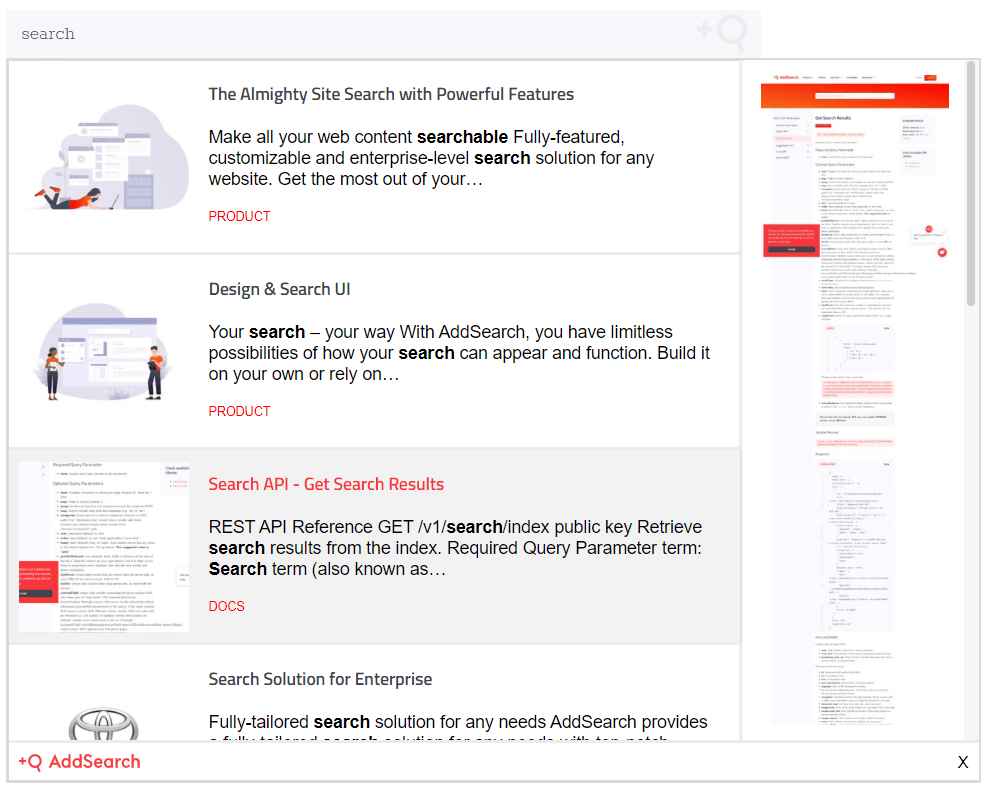Click PRODUCT label under Almighty Site Search result
Viewport: 988px width, 789px height.
(x=239, y=216)
